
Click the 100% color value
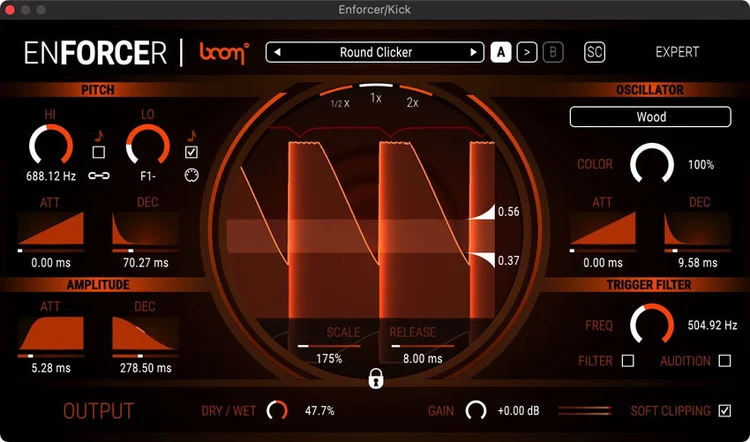(701, 165)
